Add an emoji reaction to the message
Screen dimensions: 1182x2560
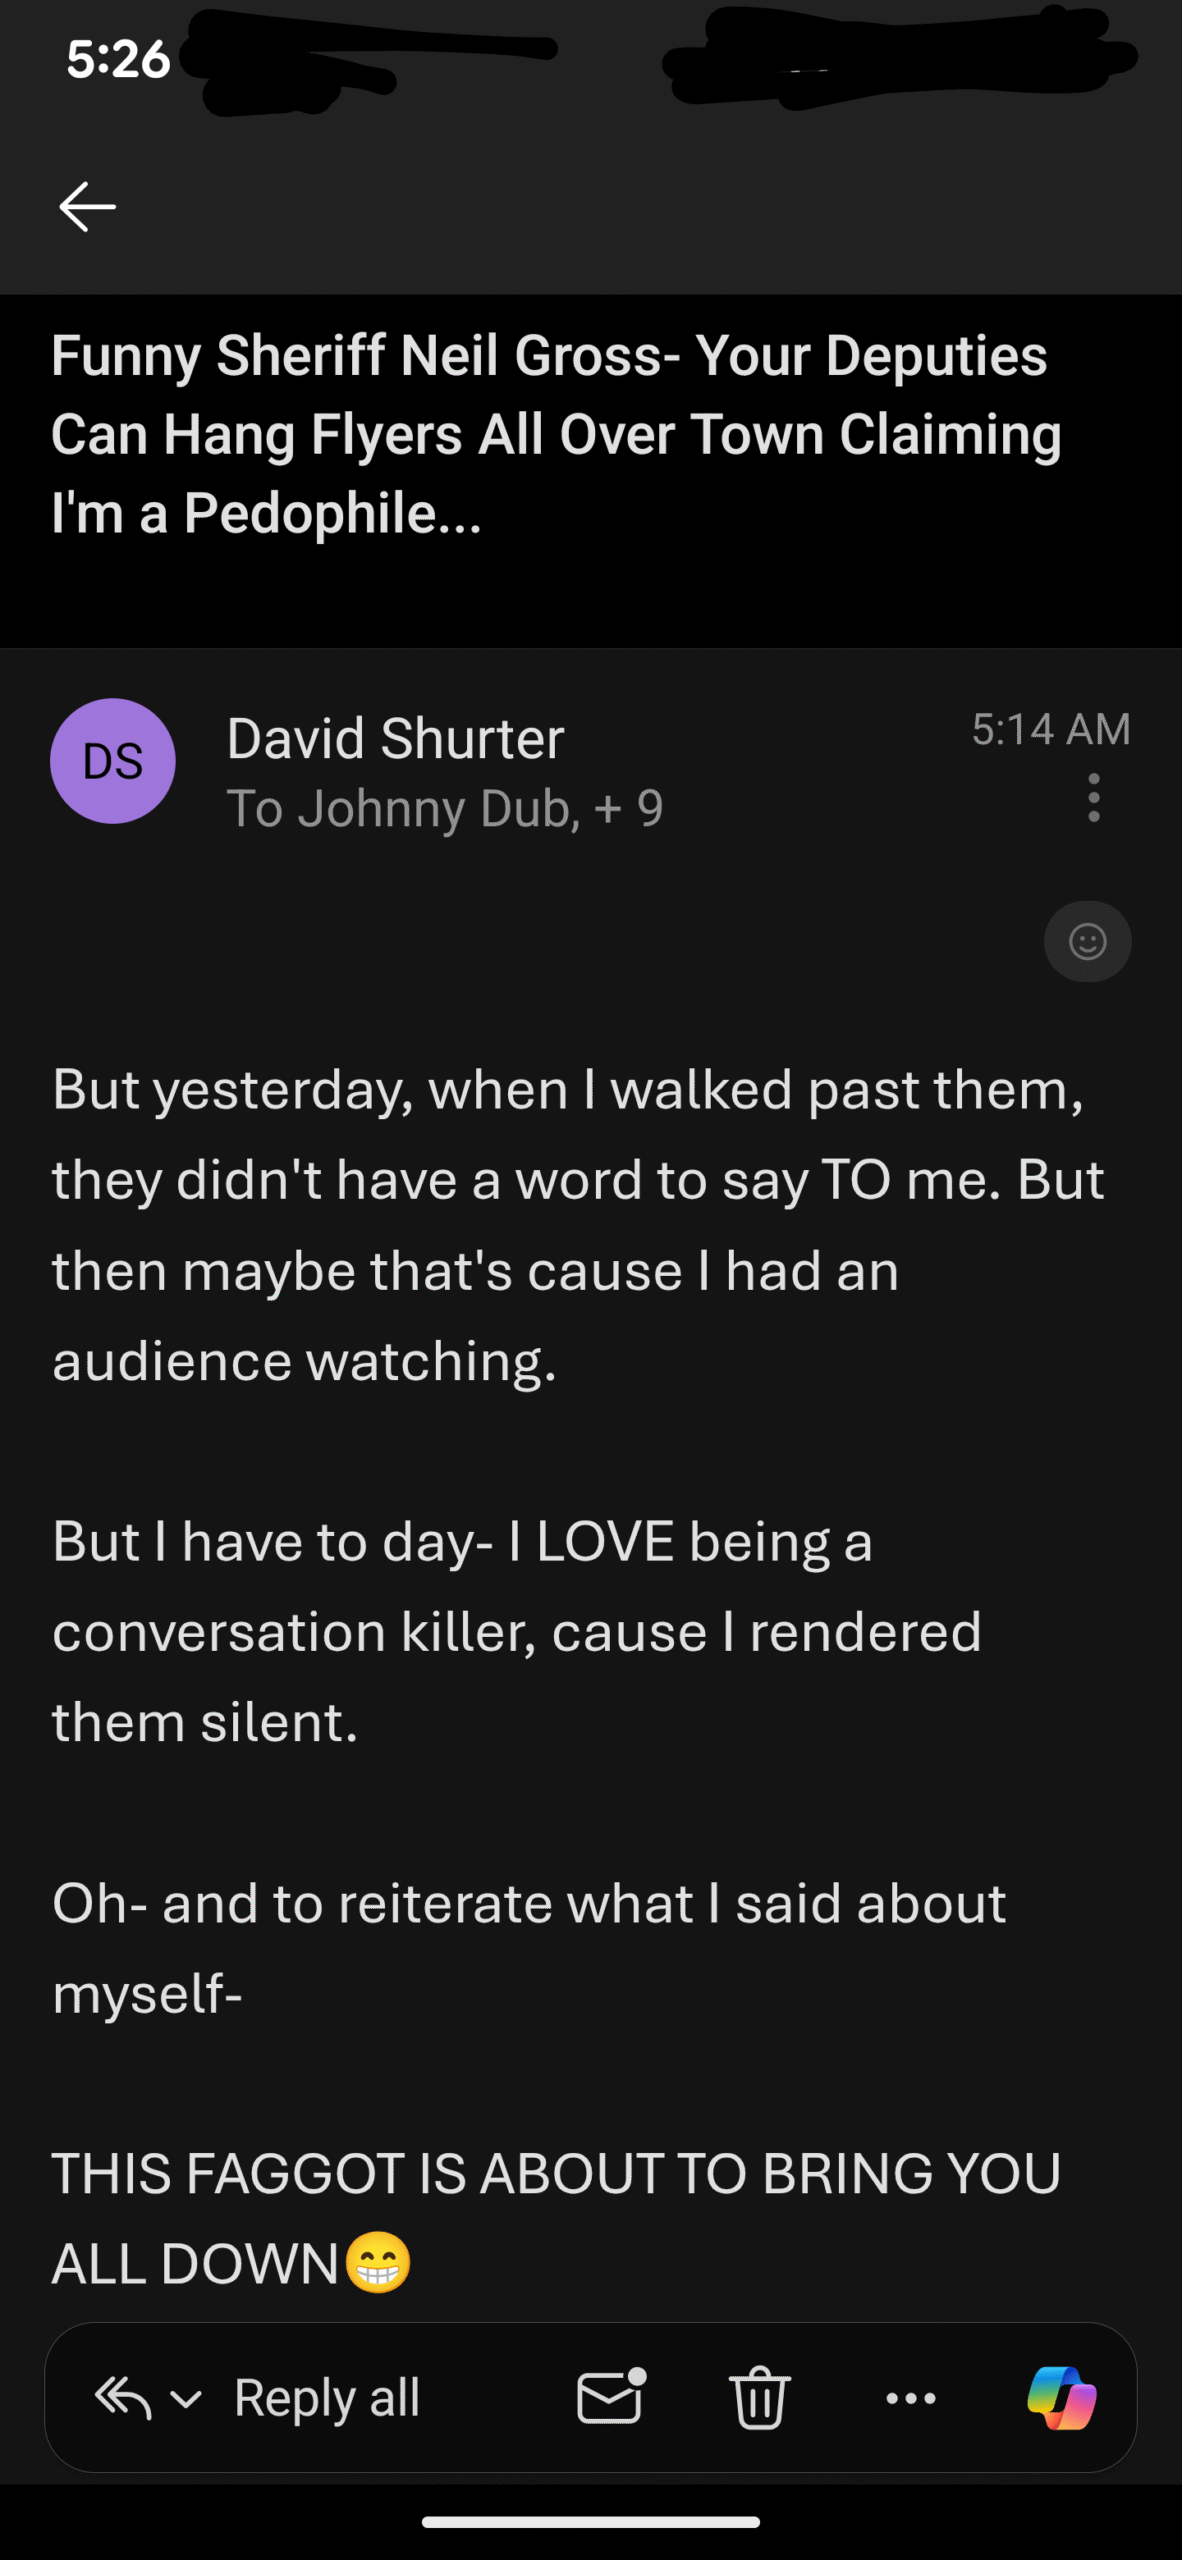tap(1087, 941)
